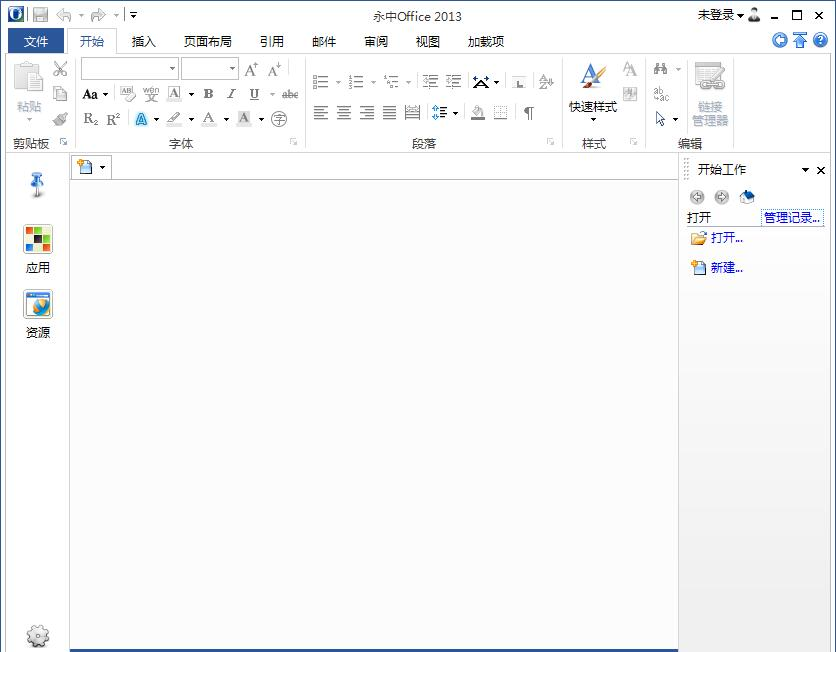
Task: Open the 文件 (File) menu
Action: pyautogui.click(x=36, y=41)
